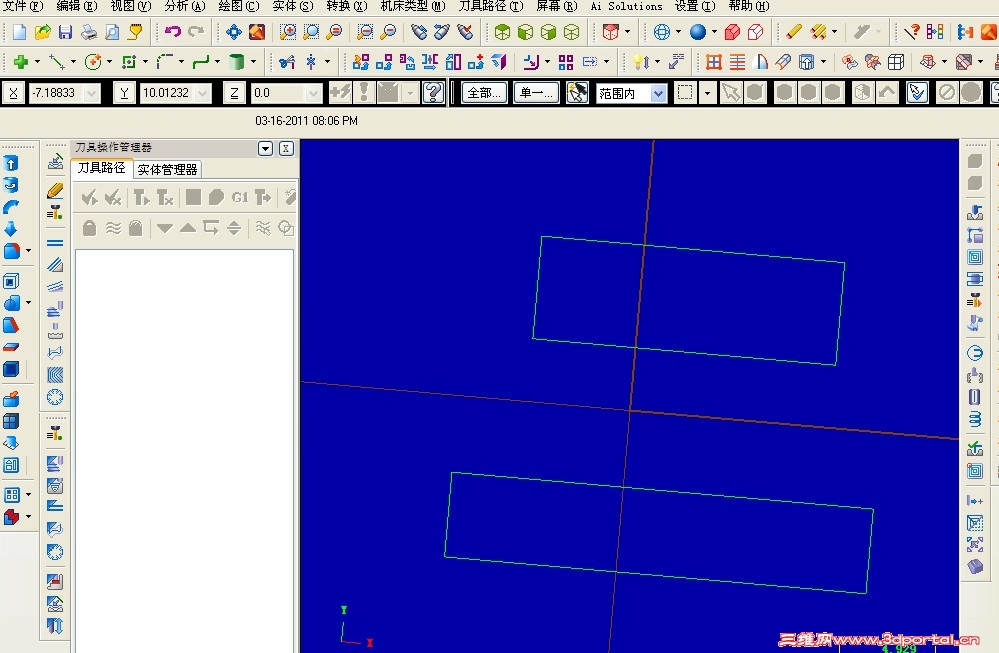Click the 全部... All selection button
Viewport: 999px width, 653px height.
pyautogui.click(x=484, y=93)
